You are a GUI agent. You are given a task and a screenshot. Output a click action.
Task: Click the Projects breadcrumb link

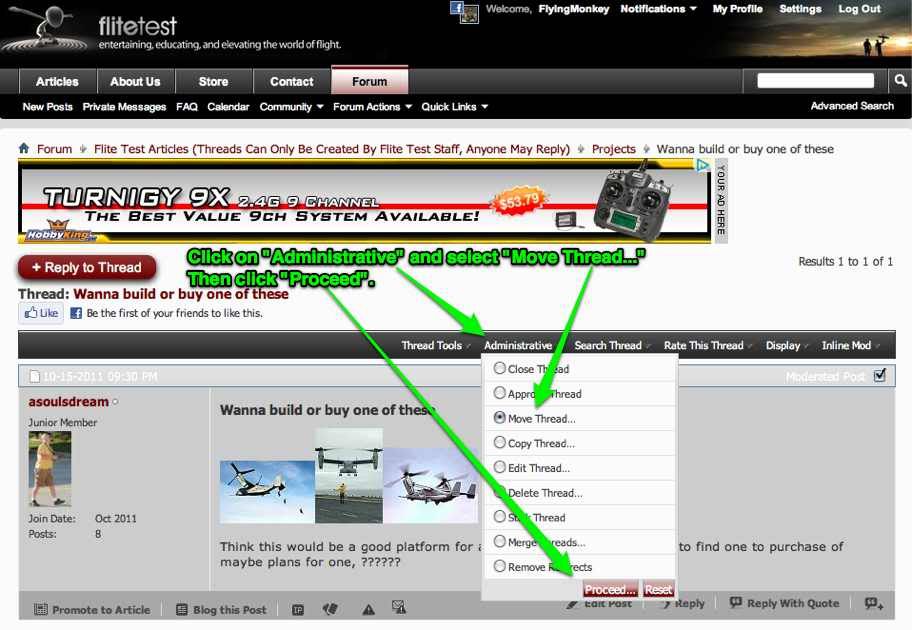coord(614,149)
